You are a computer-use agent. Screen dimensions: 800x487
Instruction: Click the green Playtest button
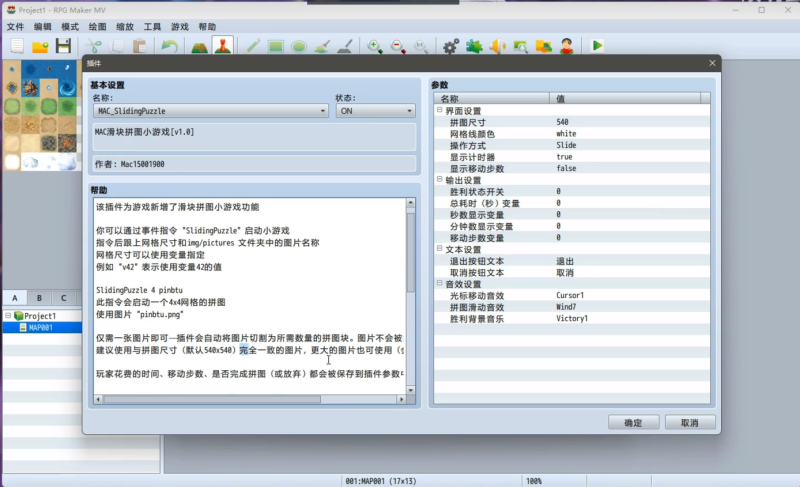click(x=597, y=46)
